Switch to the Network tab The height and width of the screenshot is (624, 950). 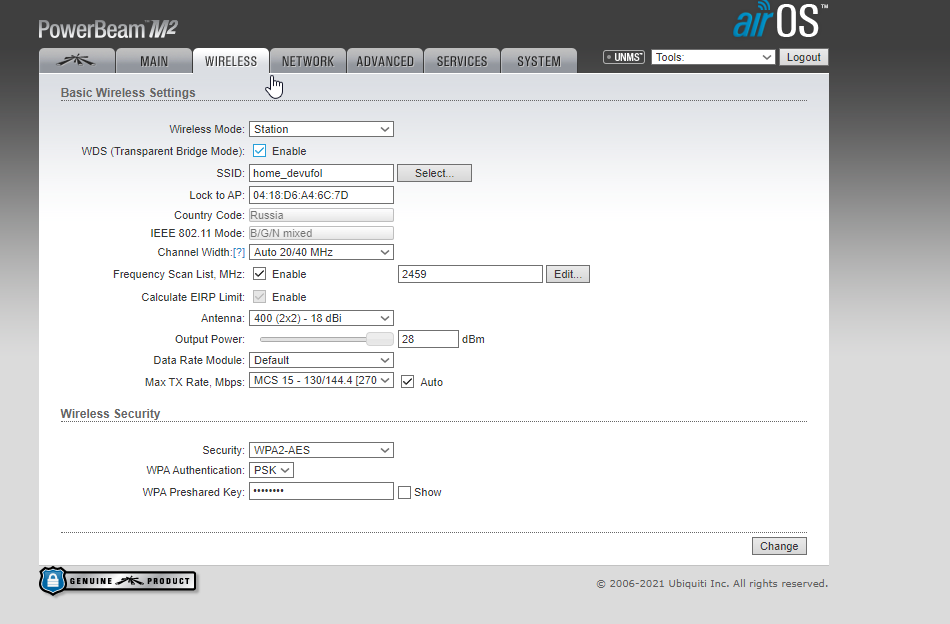pos(308,61)
